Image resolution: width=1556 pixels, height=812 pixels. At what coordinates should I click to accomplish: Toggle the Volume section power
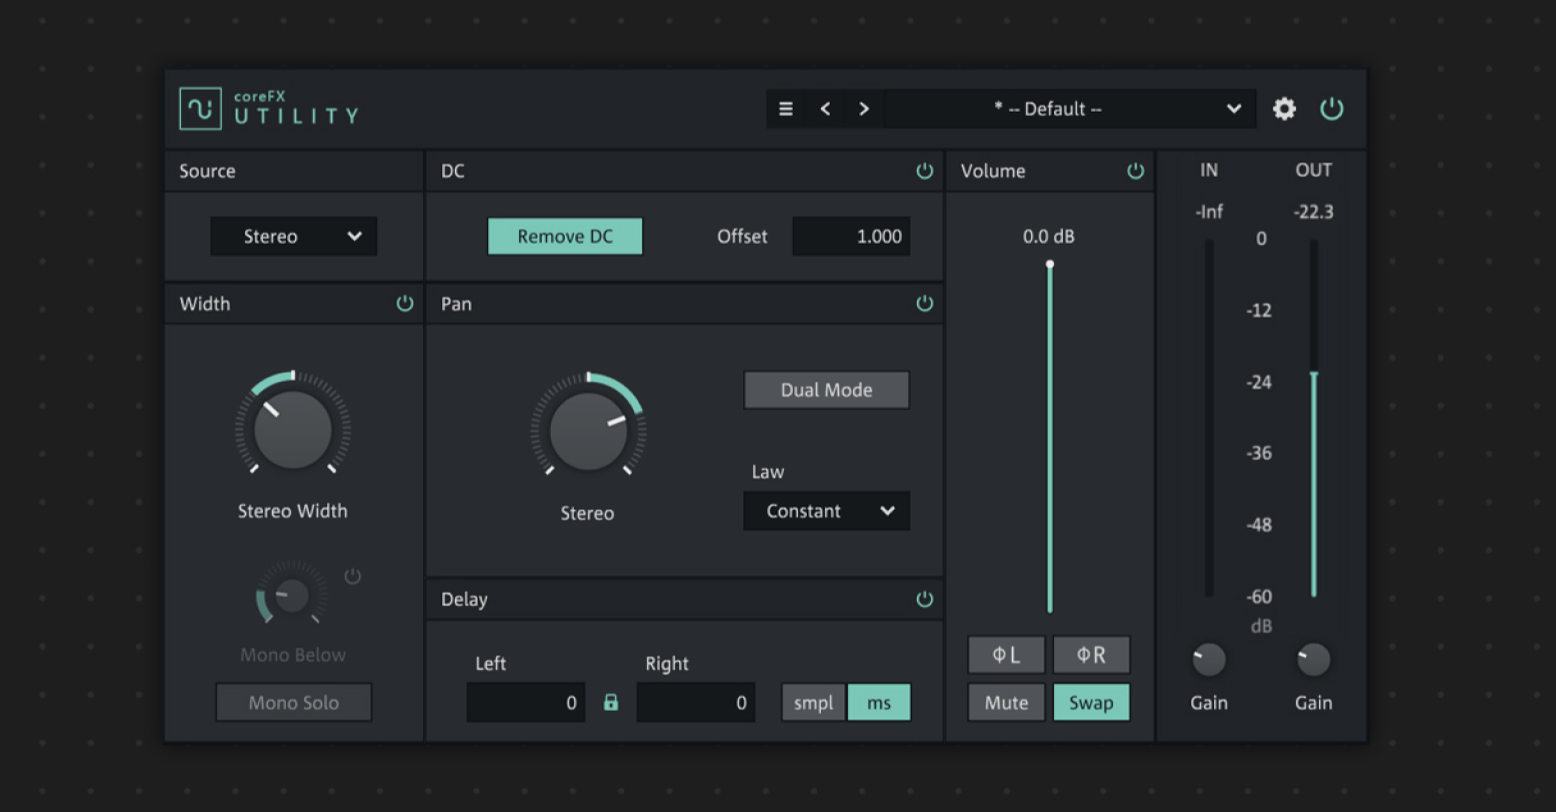point(1136,171)
